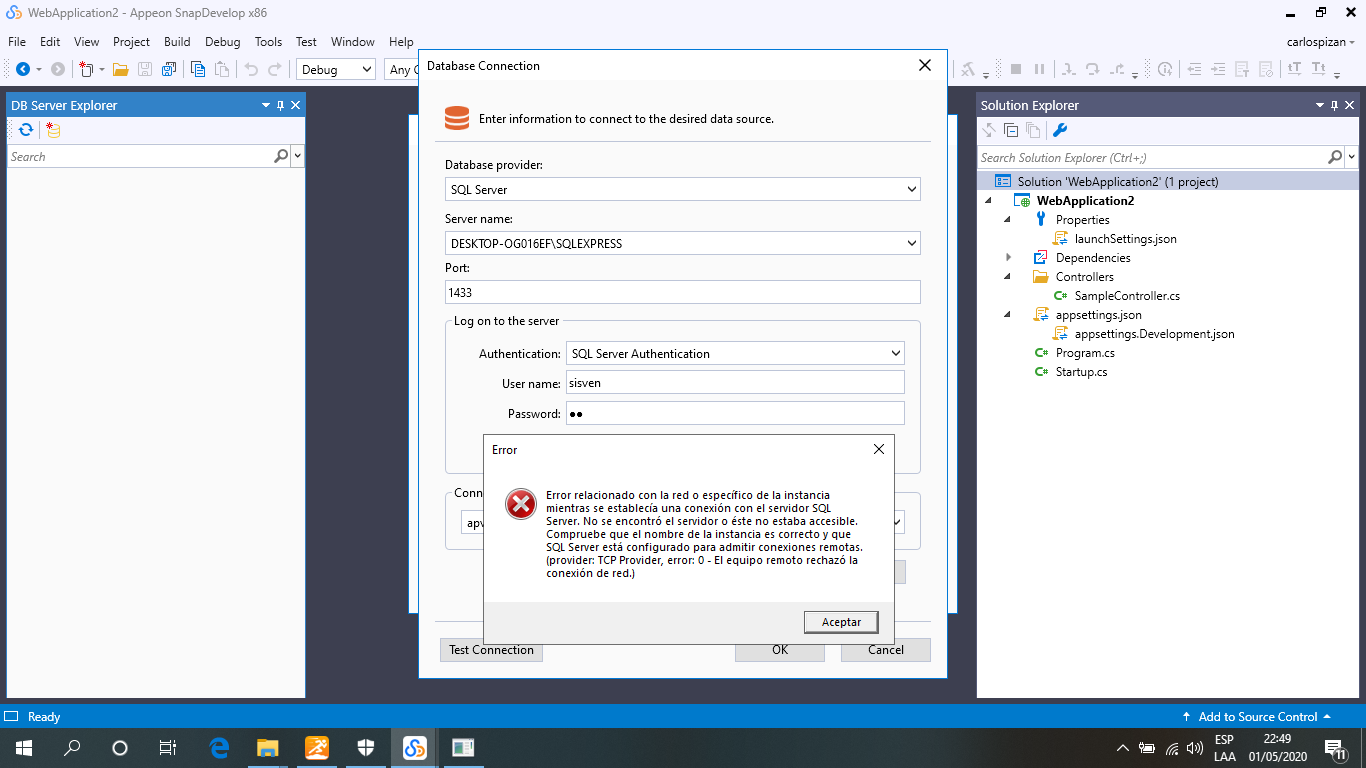Open Edge from the Windows taskbar
The width and height of the screenshot is (1366, 768).
click(x=219, y=747)
